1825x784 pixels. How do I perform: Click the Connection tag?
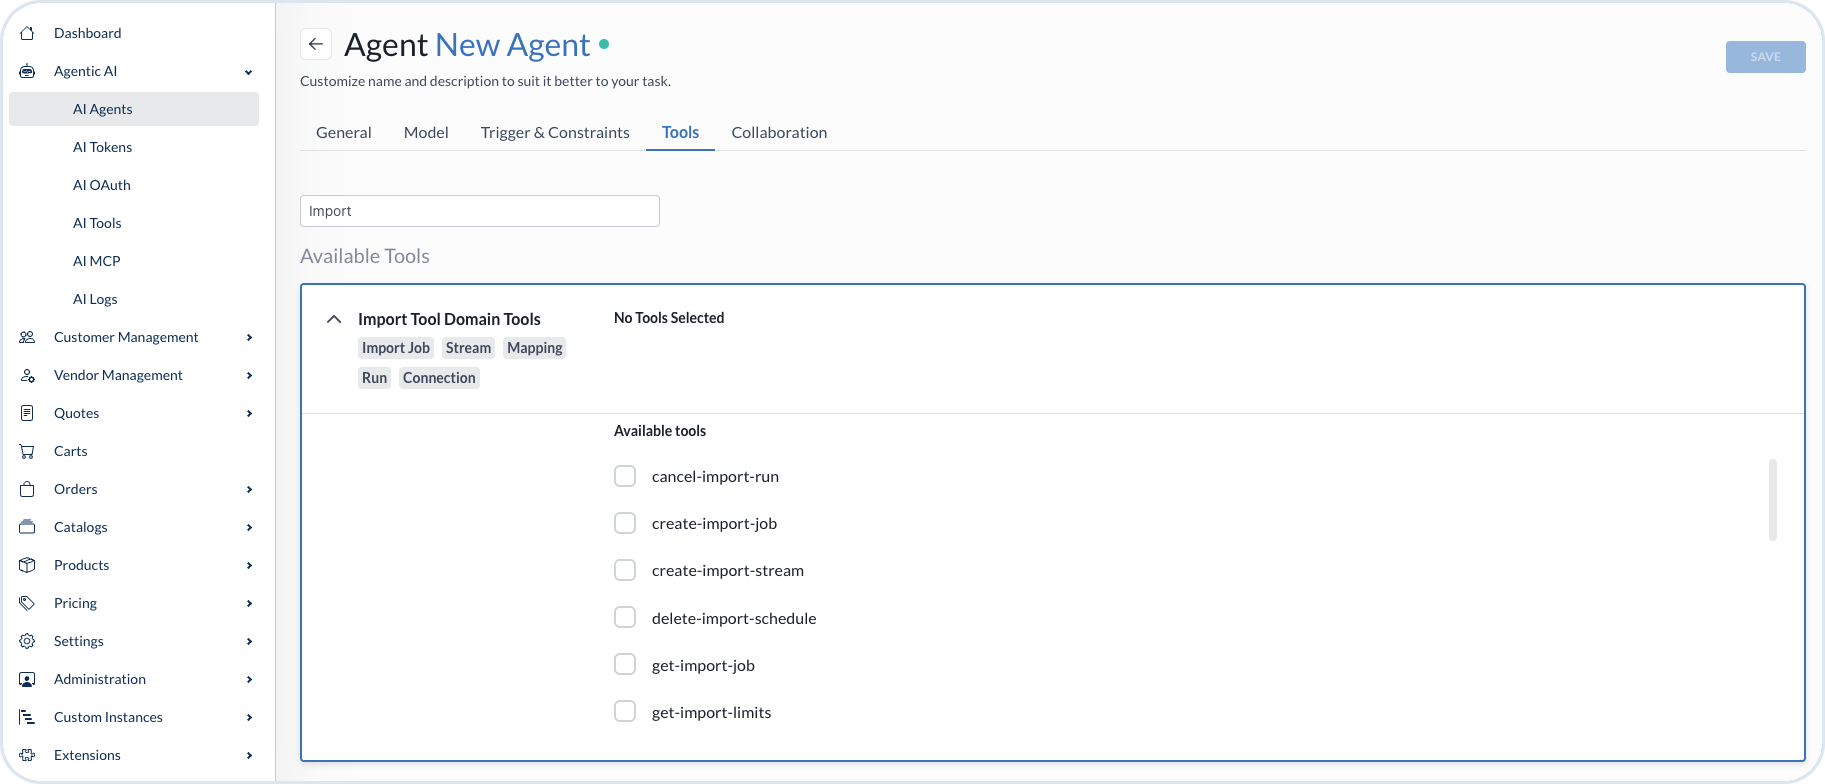439,378
